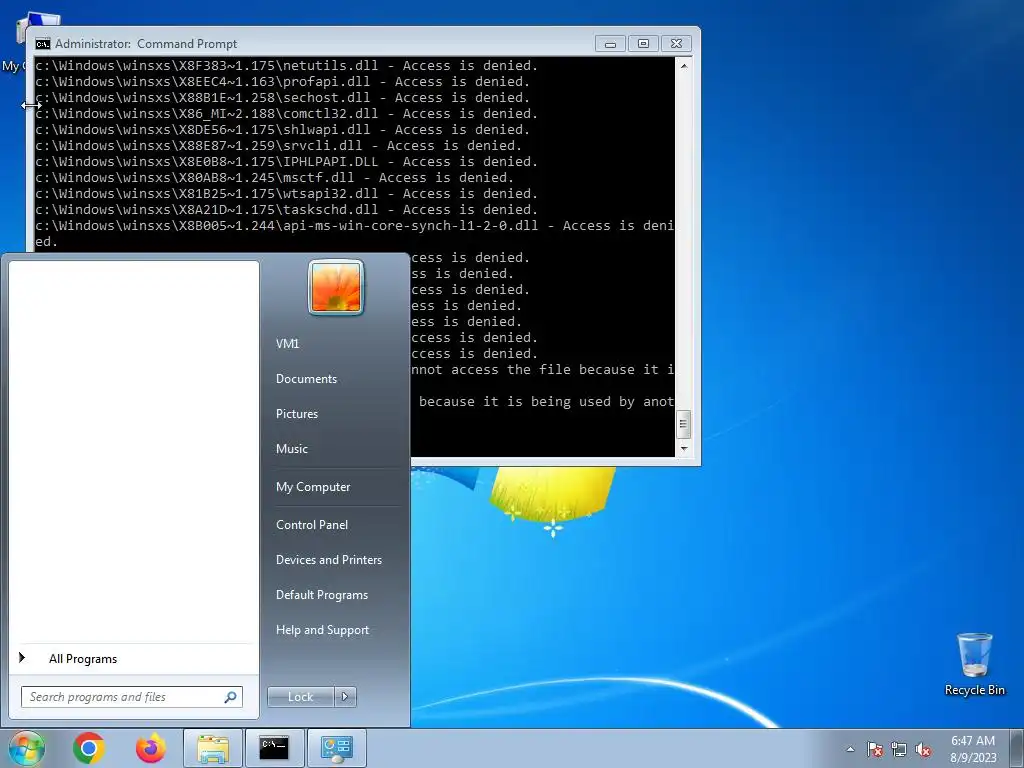Open My Computer from the Start menu
Screen dimensions: 1024x768
[313, 487]
